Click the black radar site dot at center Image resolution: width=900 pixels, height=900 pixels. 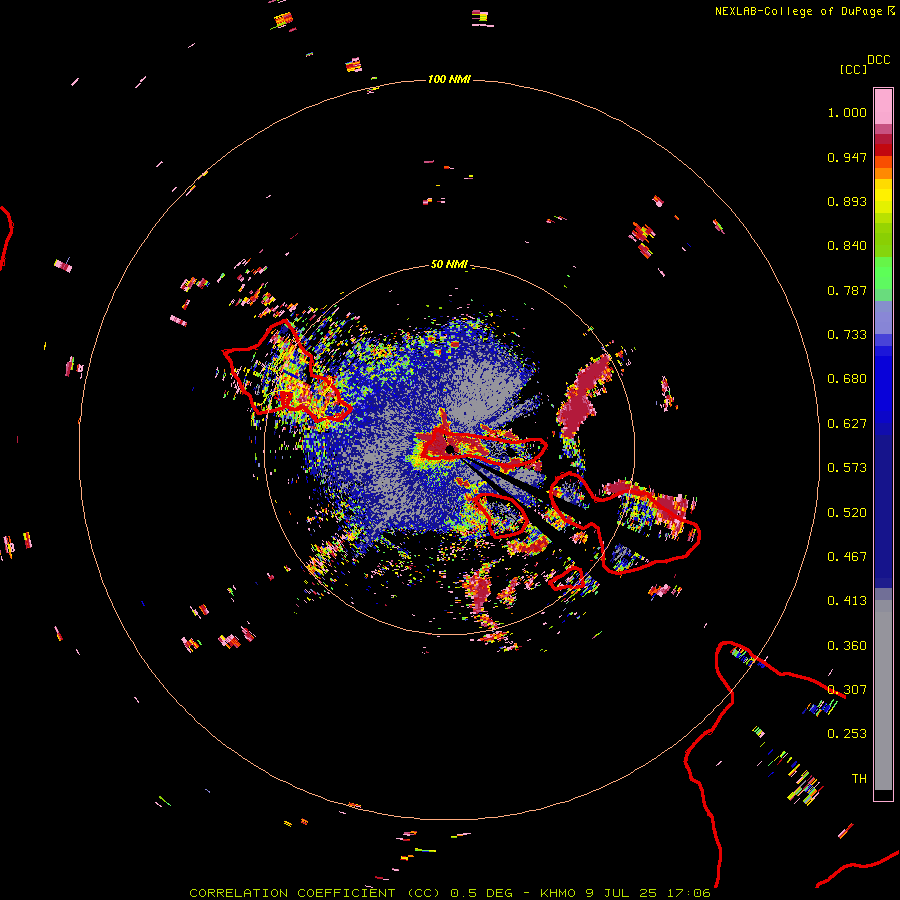click(451, 449)
